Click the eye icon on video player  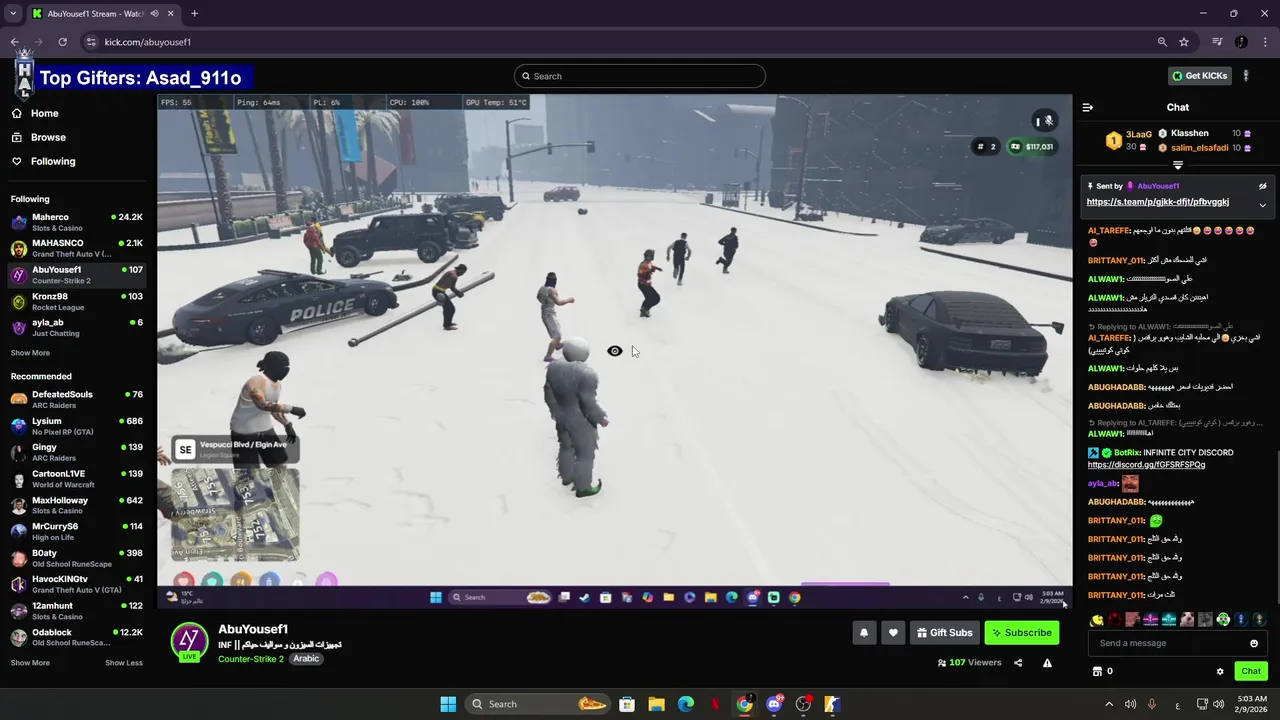(614, 351)
